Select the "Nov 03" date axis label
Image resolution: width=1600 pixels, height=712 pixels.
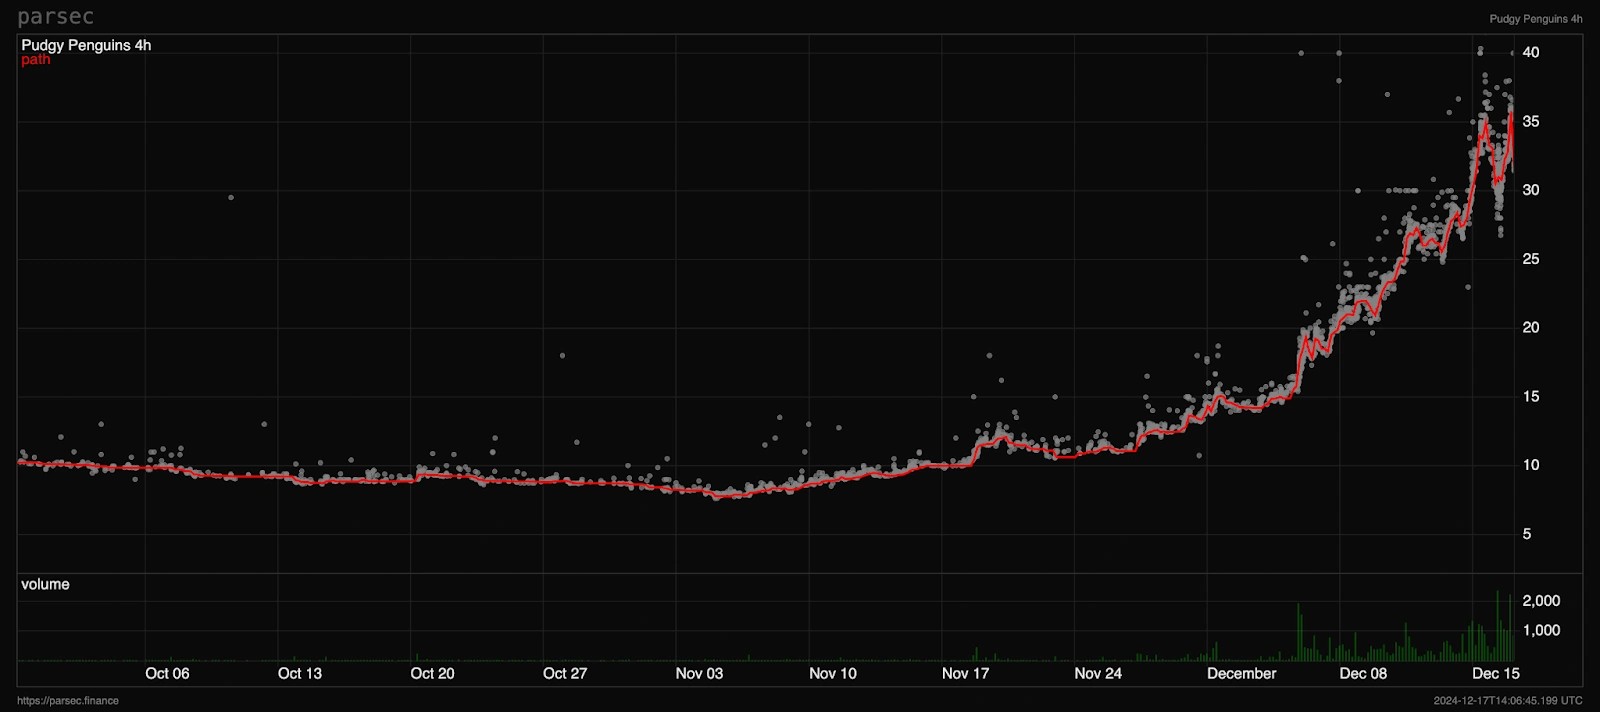(x=699, y=673)
